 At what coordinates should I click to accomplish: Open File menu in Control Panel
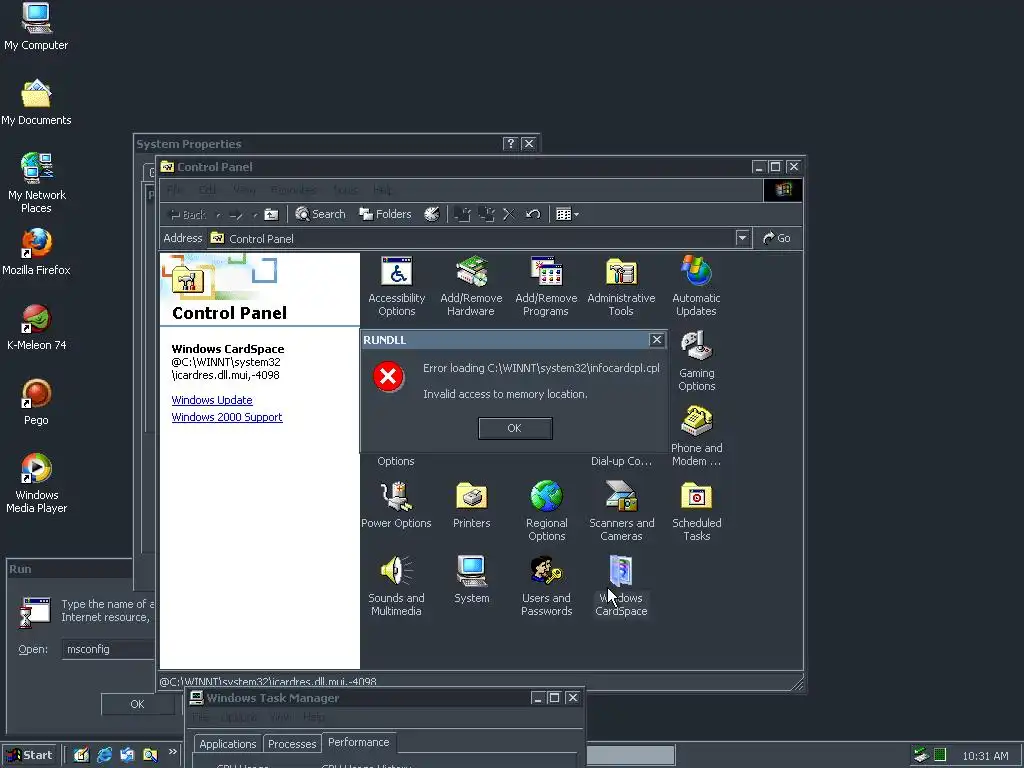[174, 190]
